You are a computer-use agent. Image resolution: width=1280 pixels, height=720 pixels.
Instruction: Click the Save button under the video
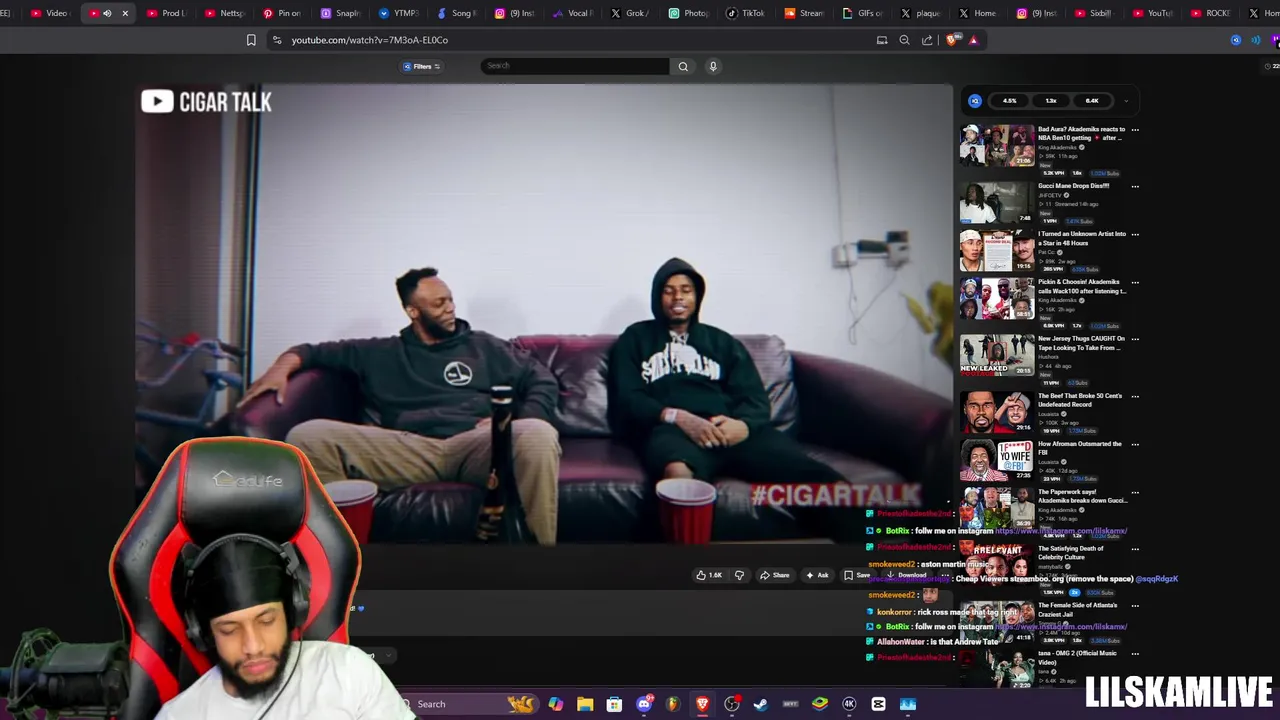coord(857,575)
